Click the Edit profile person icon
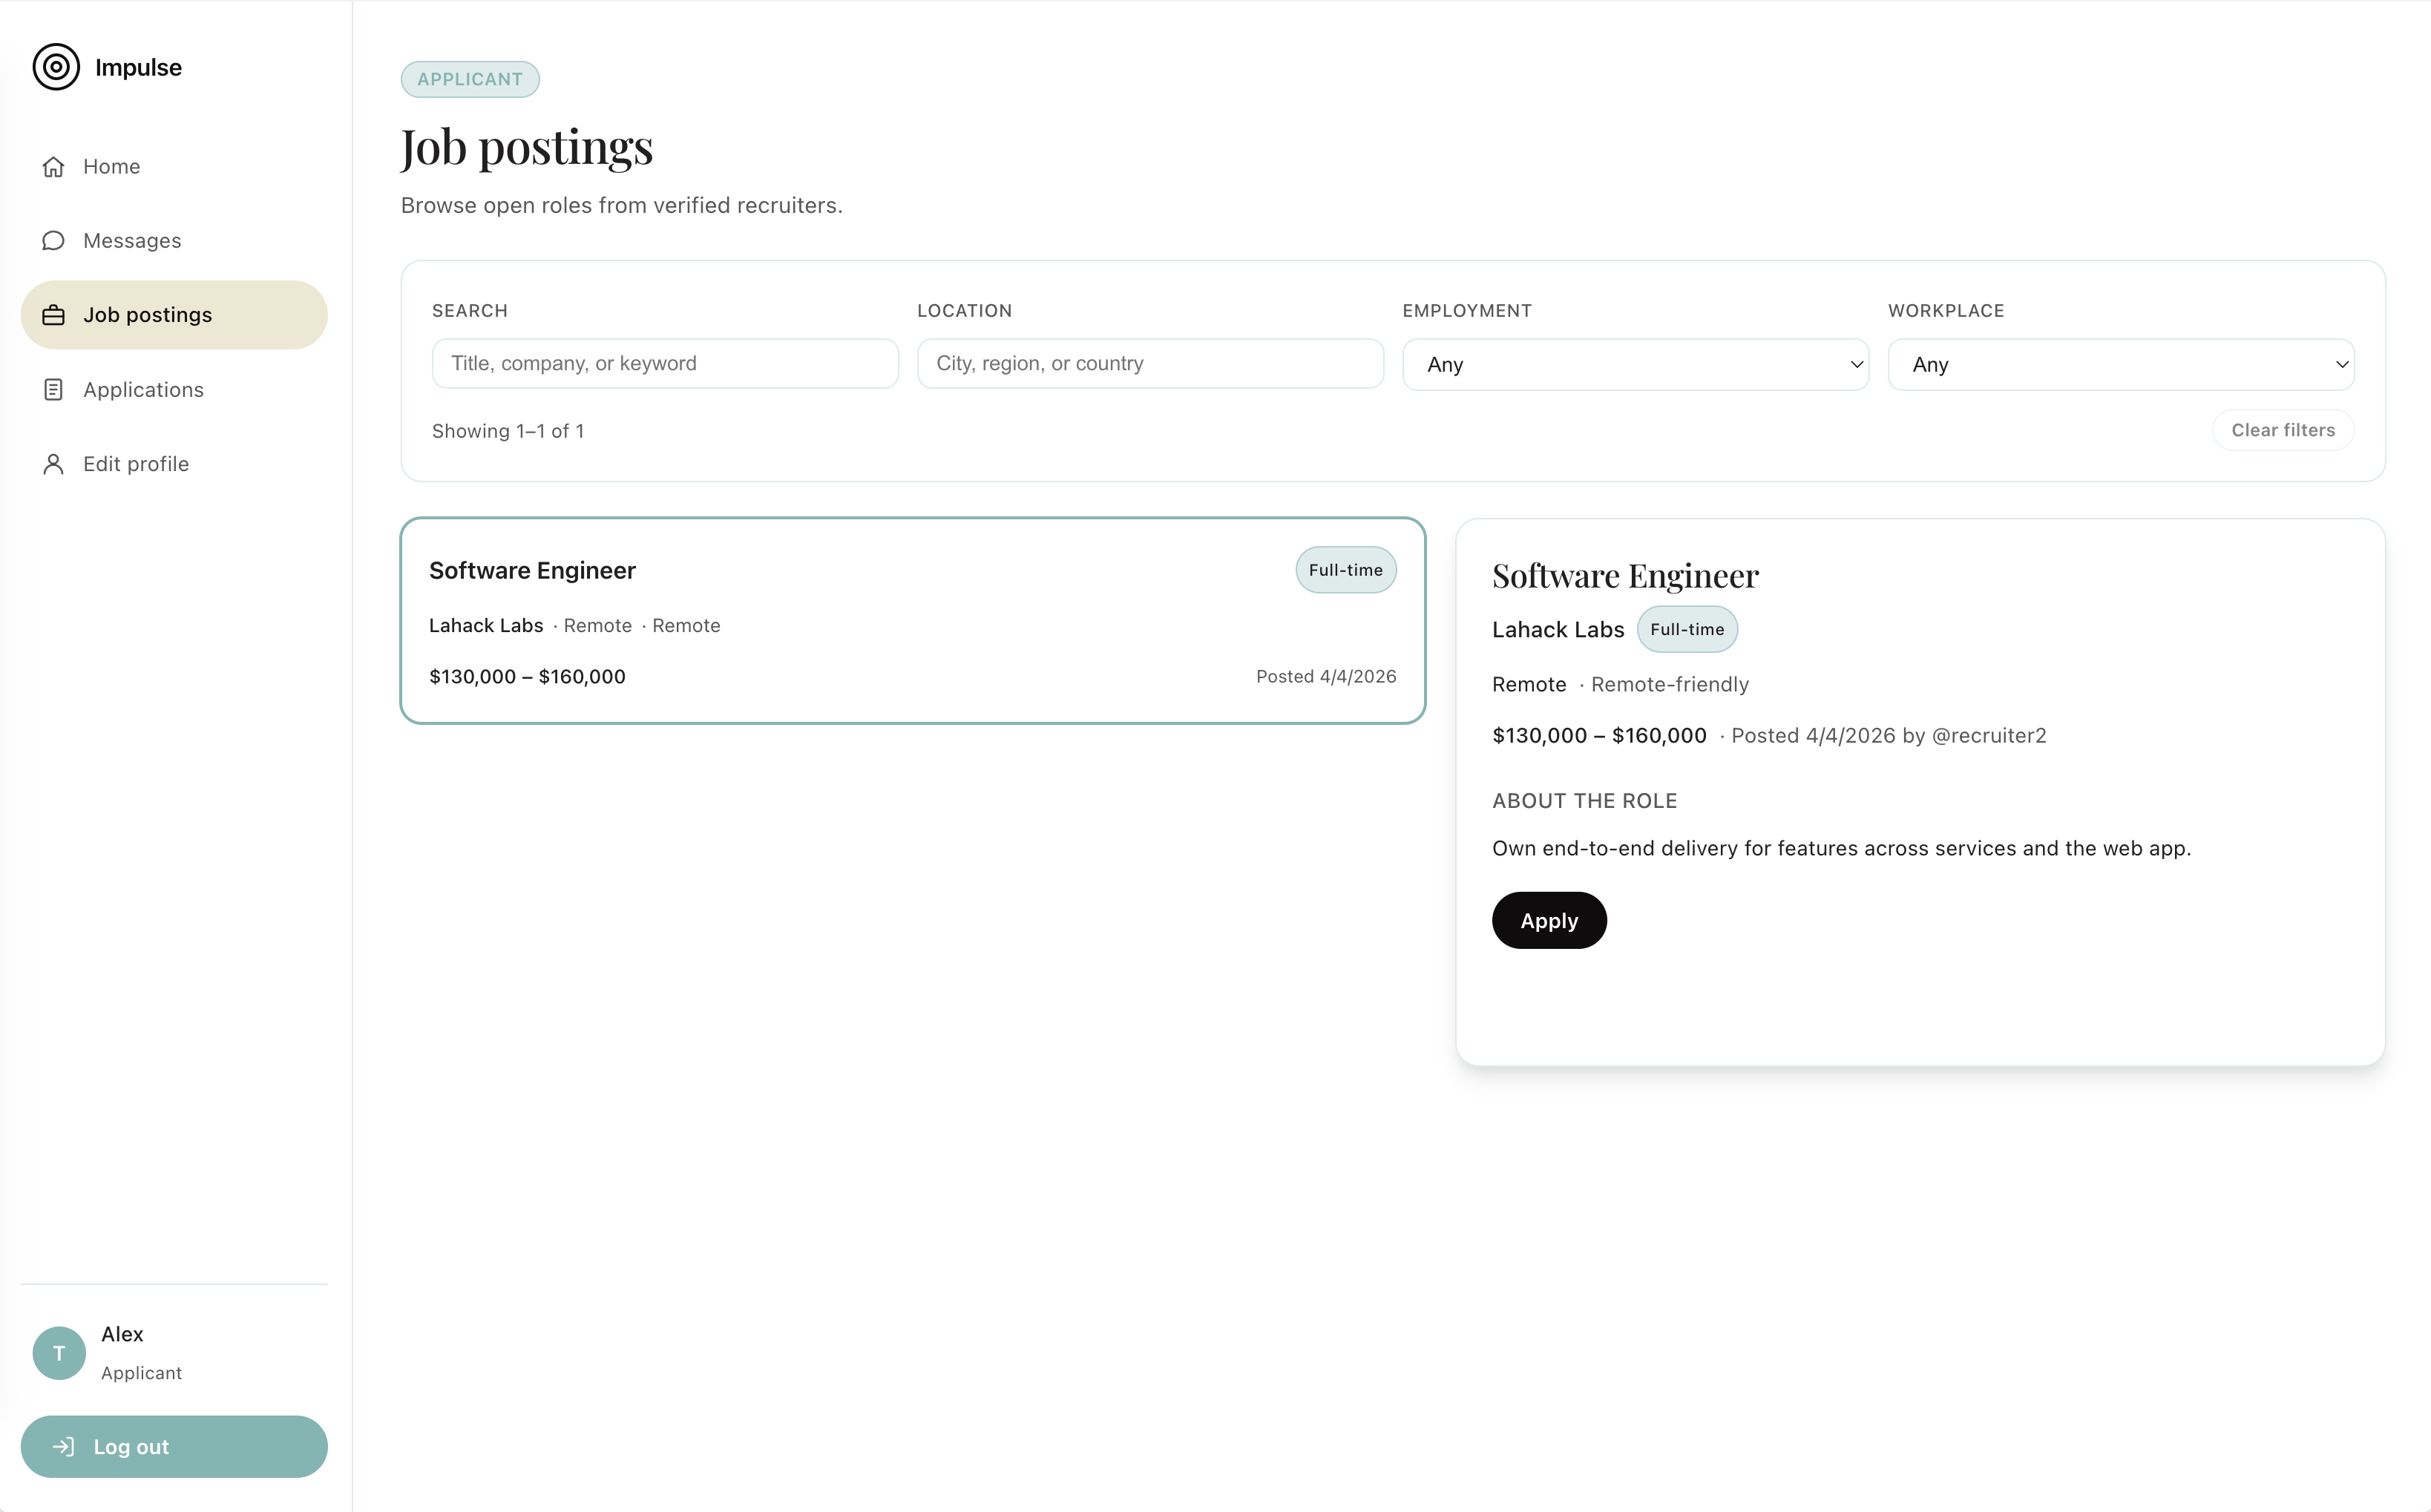 (x=54, y=464)
